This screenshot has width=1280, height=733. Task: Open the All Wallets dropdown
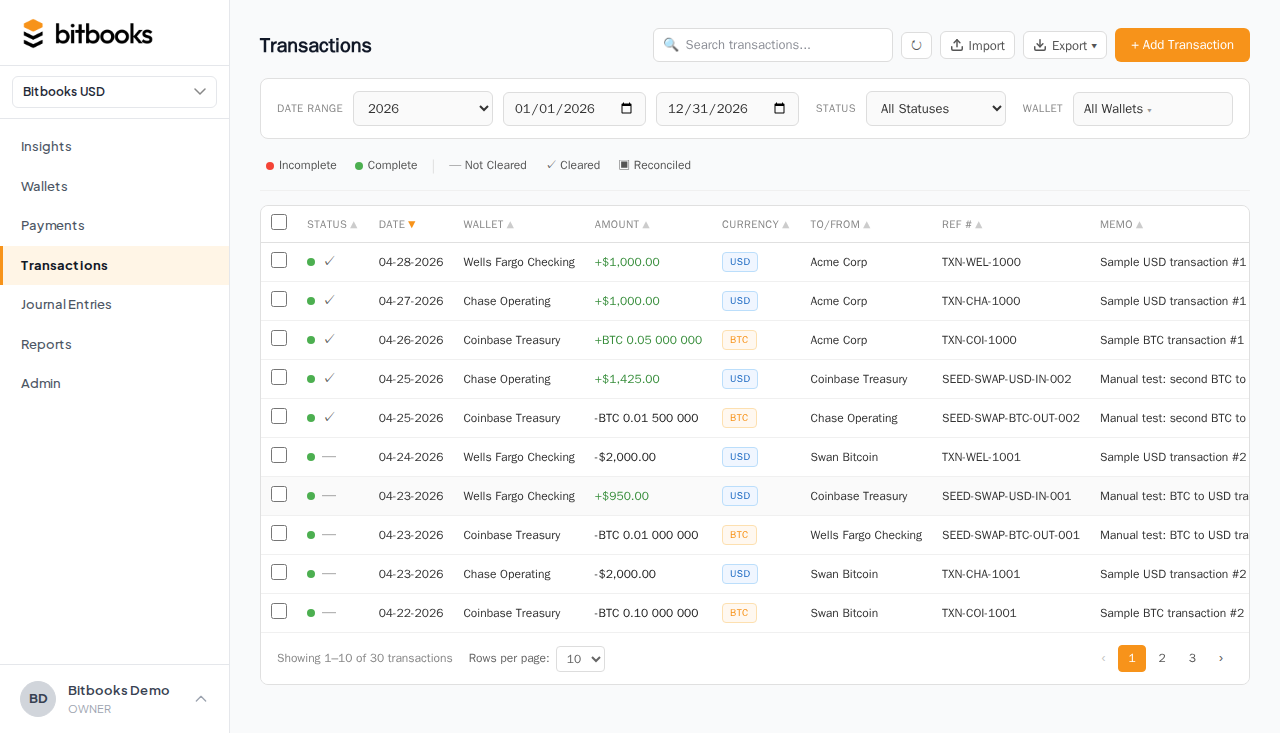1153,109
